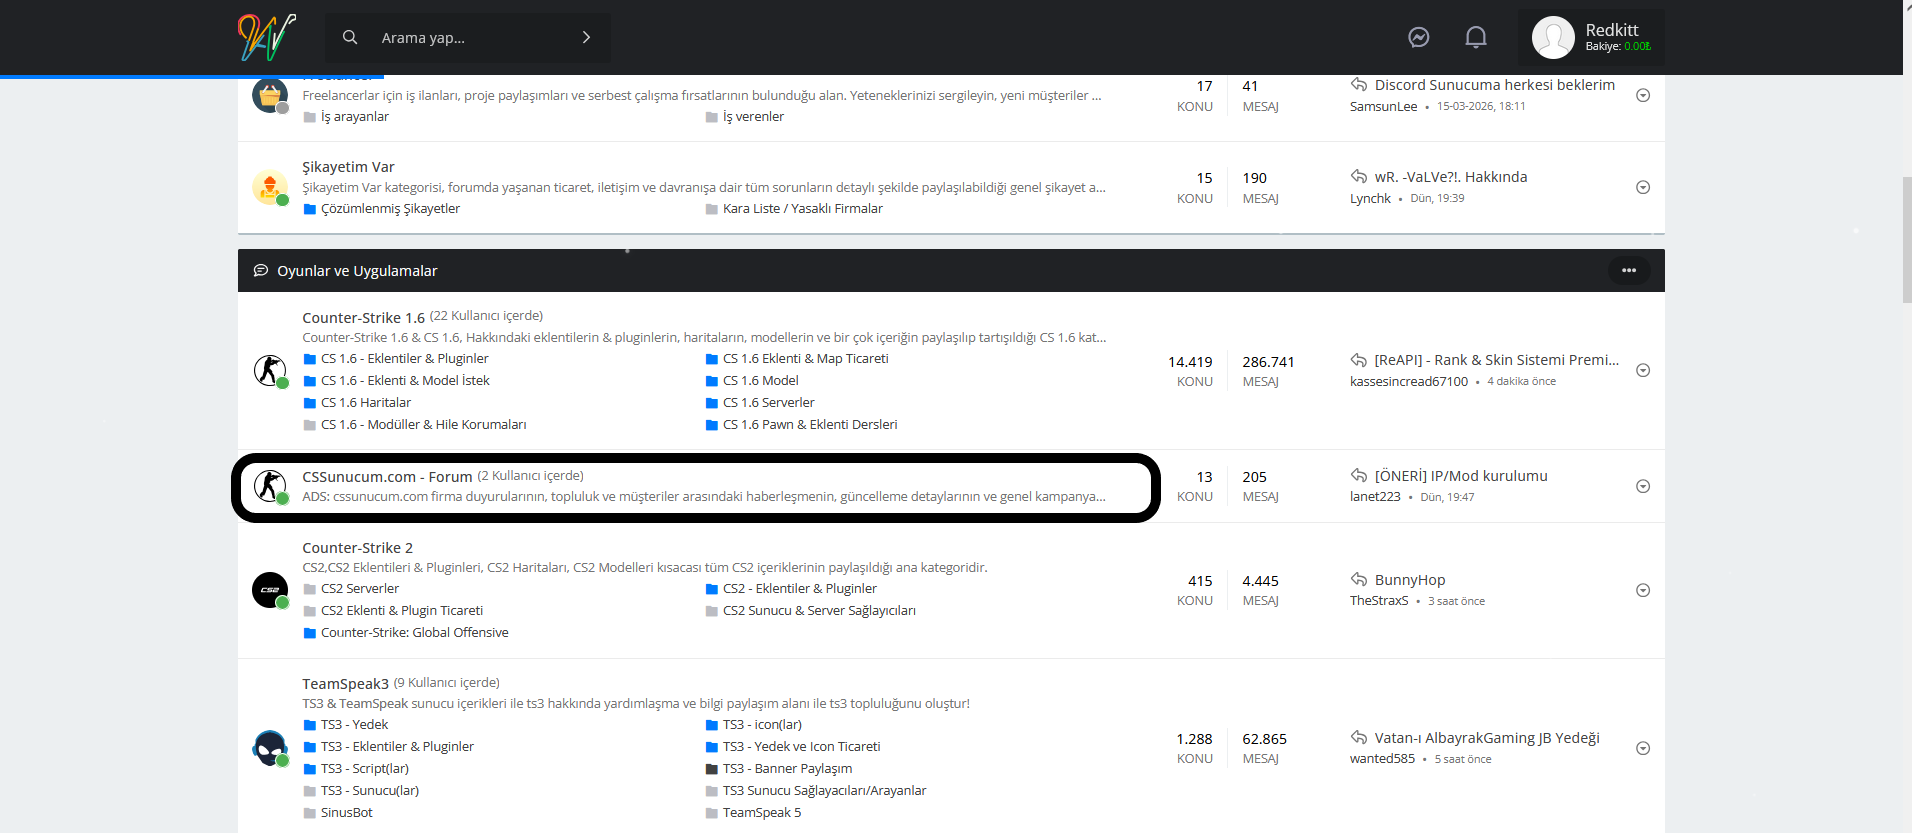This screenshot has height=833, width=1912.
Task: Go to İş verenler subforum
Action: click(754, 117)
